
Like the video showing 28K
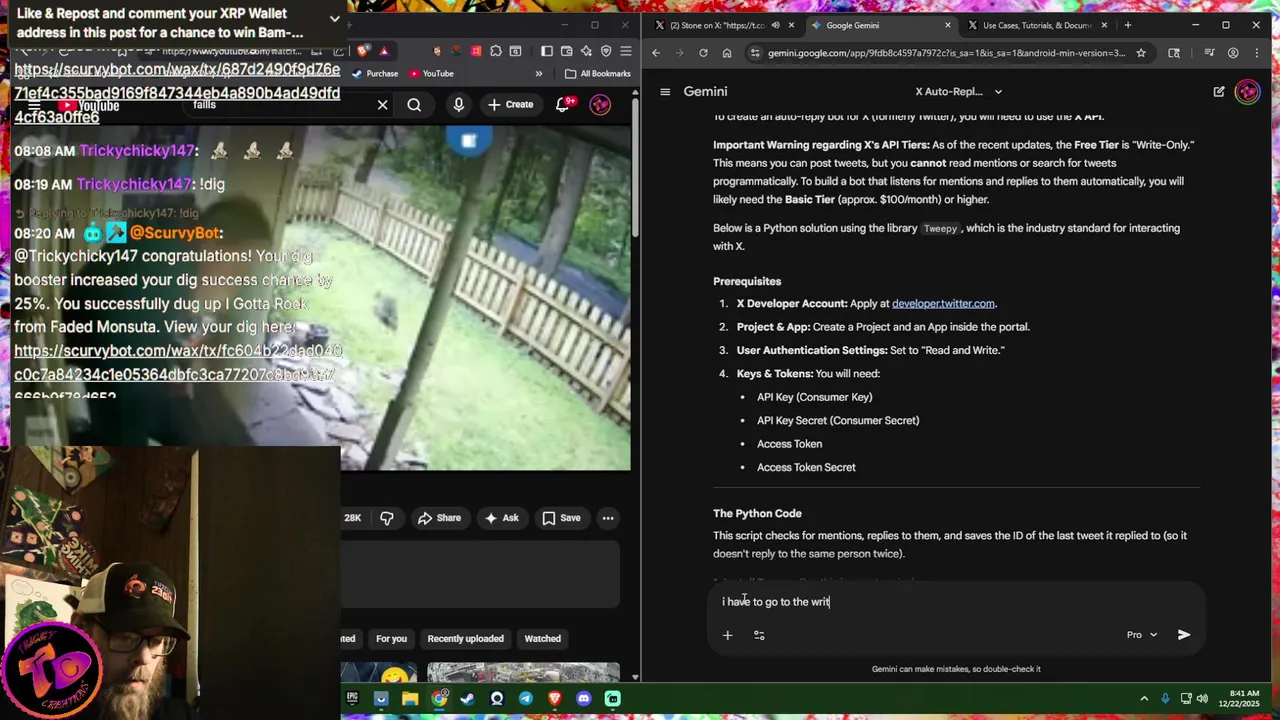click(352, 518)
